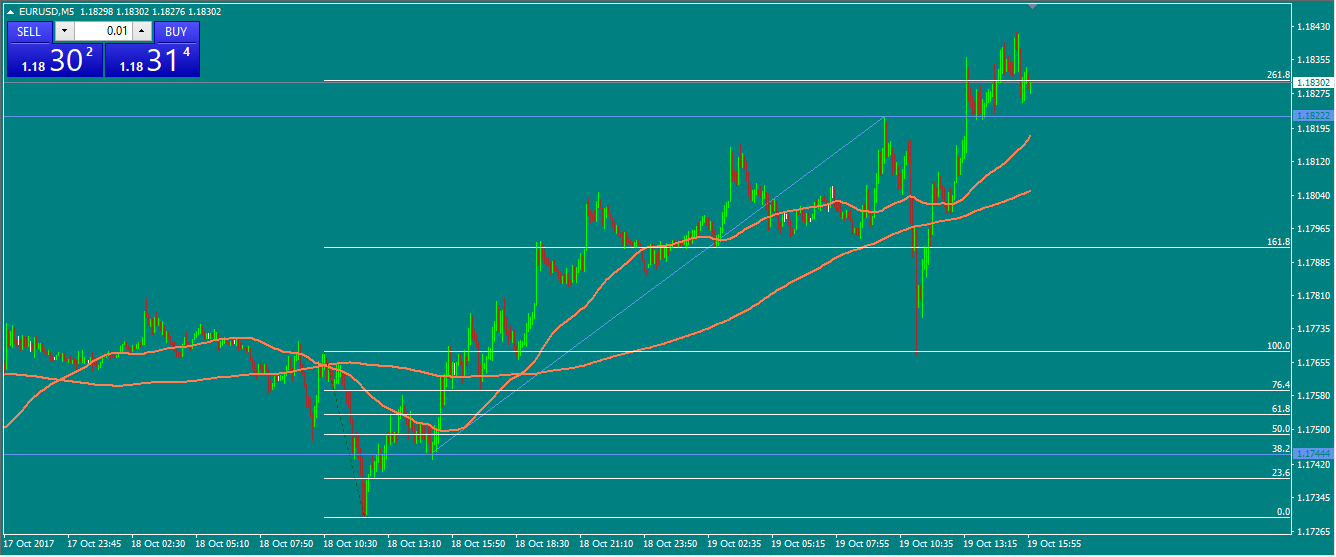Screen dimensions: 1336x557
Task: Click the Fibonacci 261.8 level label
Action: click(x=1278, y=75)
